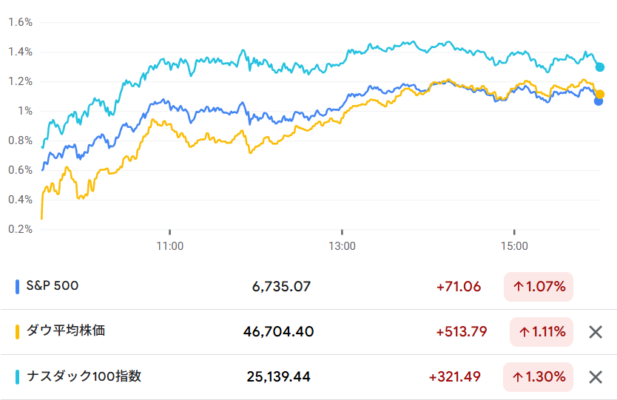This screenshot has width=617, height=400.
Task: Click the 13:00 time axis label
Action: pyautogui.click(x=342, y=245)
